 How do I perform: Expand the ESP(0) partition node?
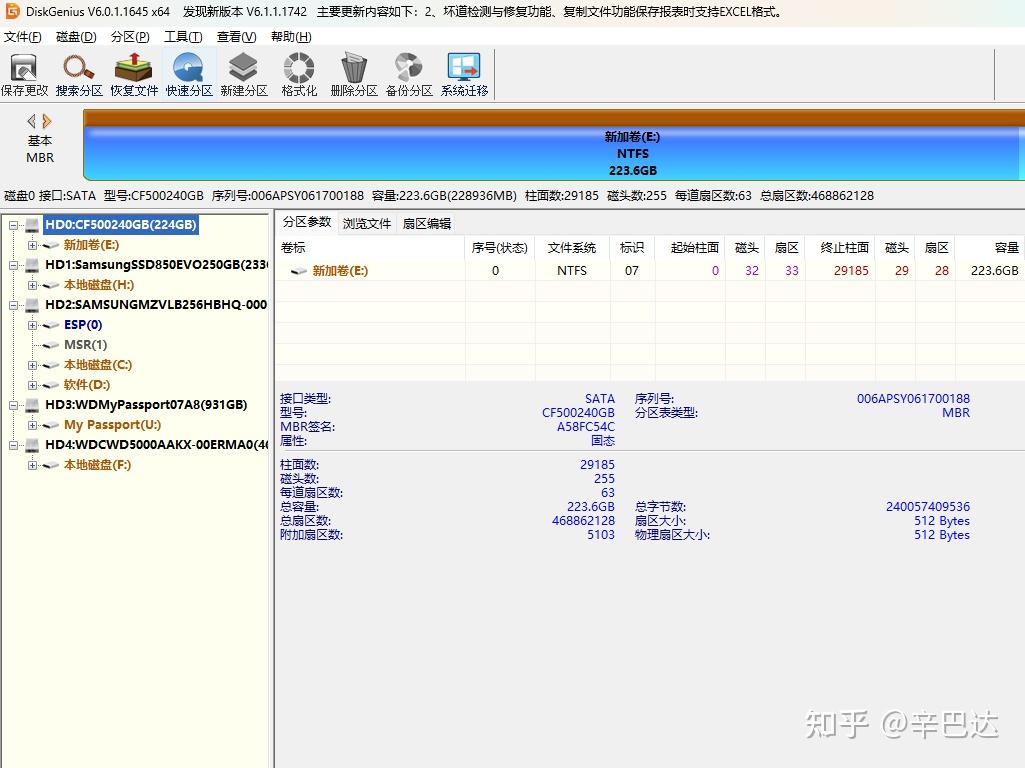(x=32, y=325)
